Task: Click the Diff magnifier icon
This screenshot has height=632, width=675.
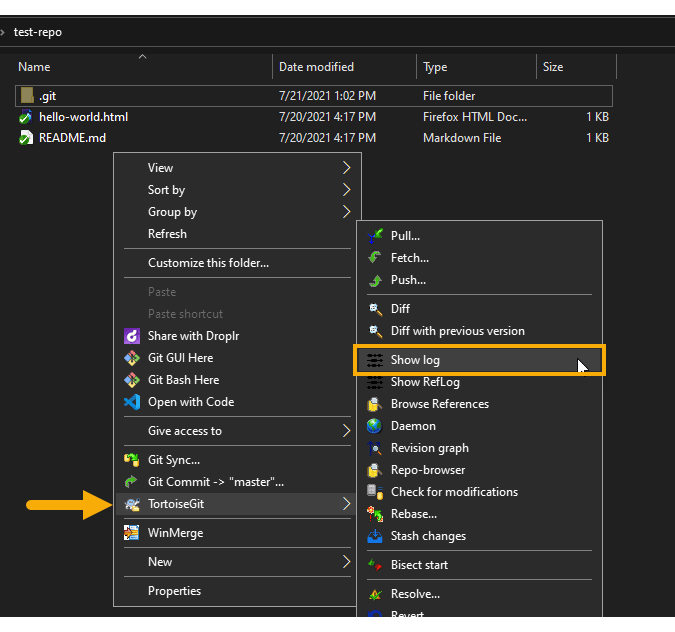Action: point(375,309)
